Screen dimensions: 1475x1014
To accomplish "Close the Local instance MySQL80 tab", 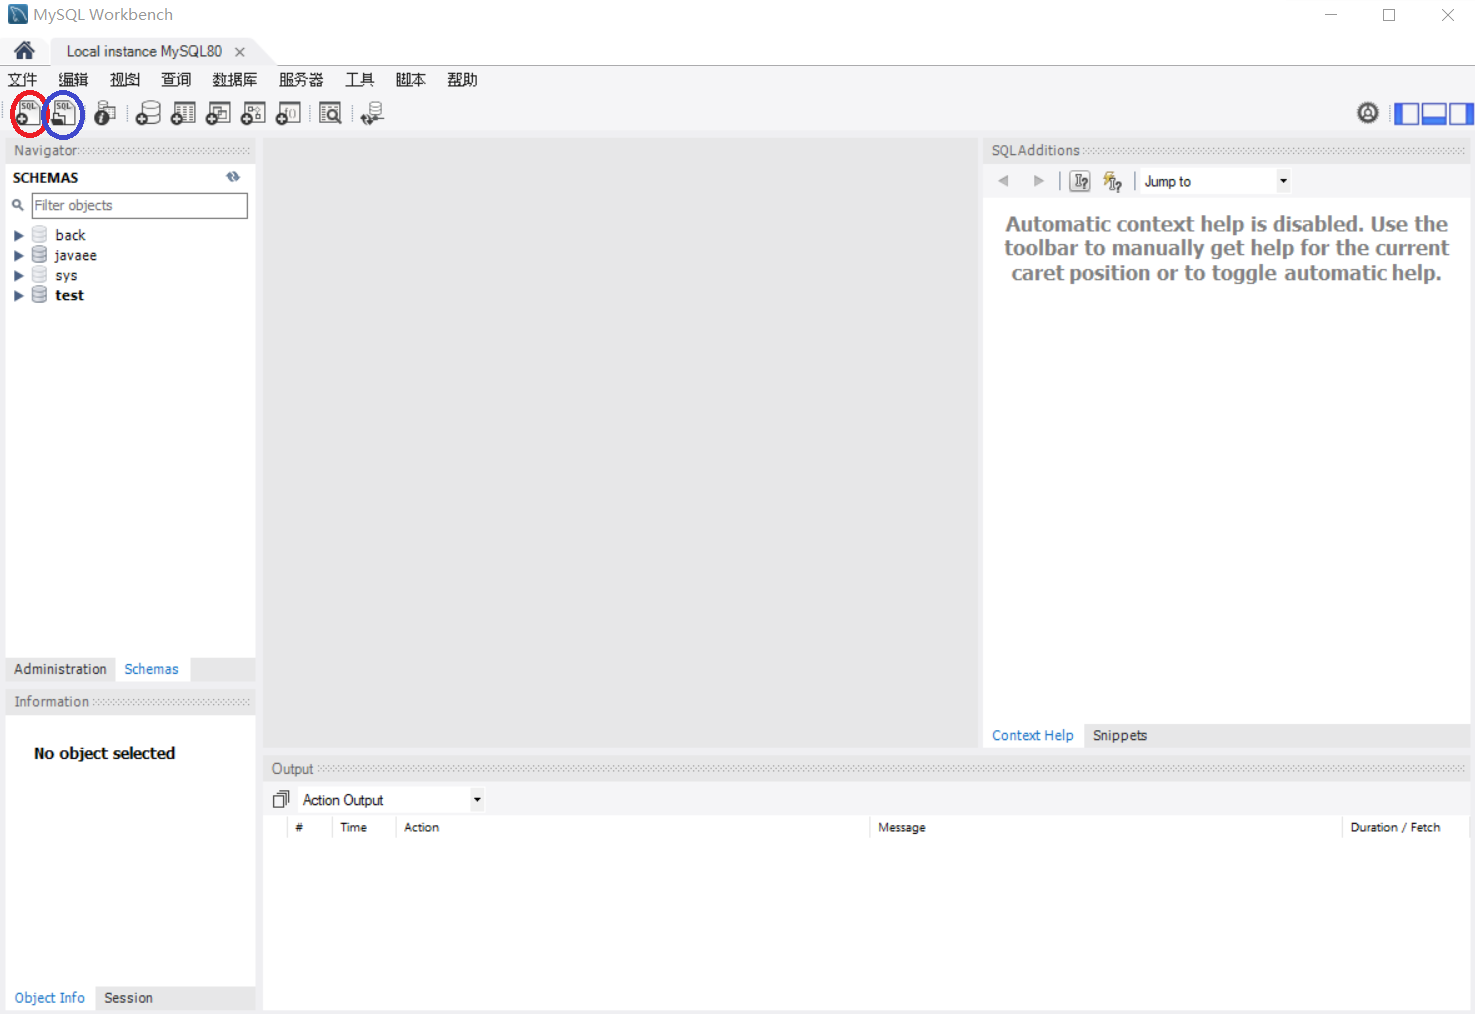I will pyautogui.click(x=240, y=52).
